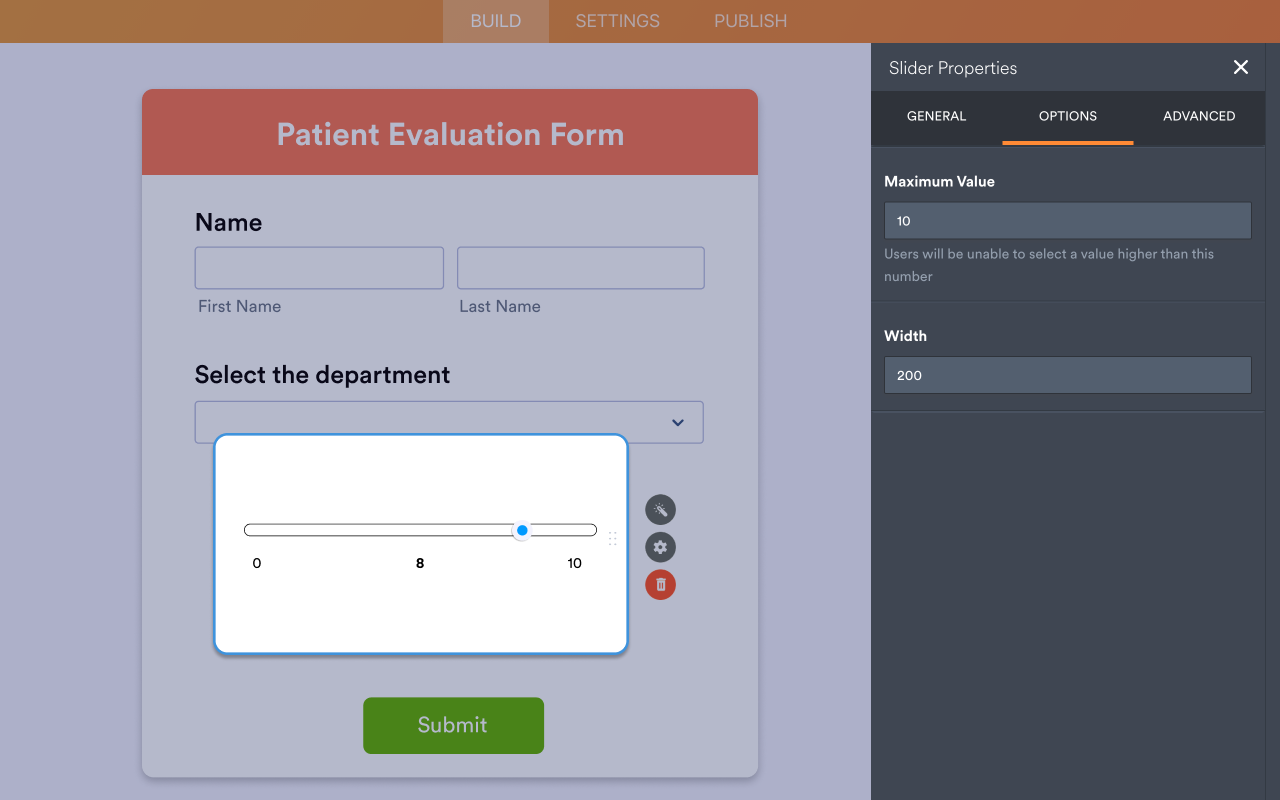Go to the PUBLISH section
Image resolution: width=1280 pixels, height=800 pixels.
tap(750, 20)
